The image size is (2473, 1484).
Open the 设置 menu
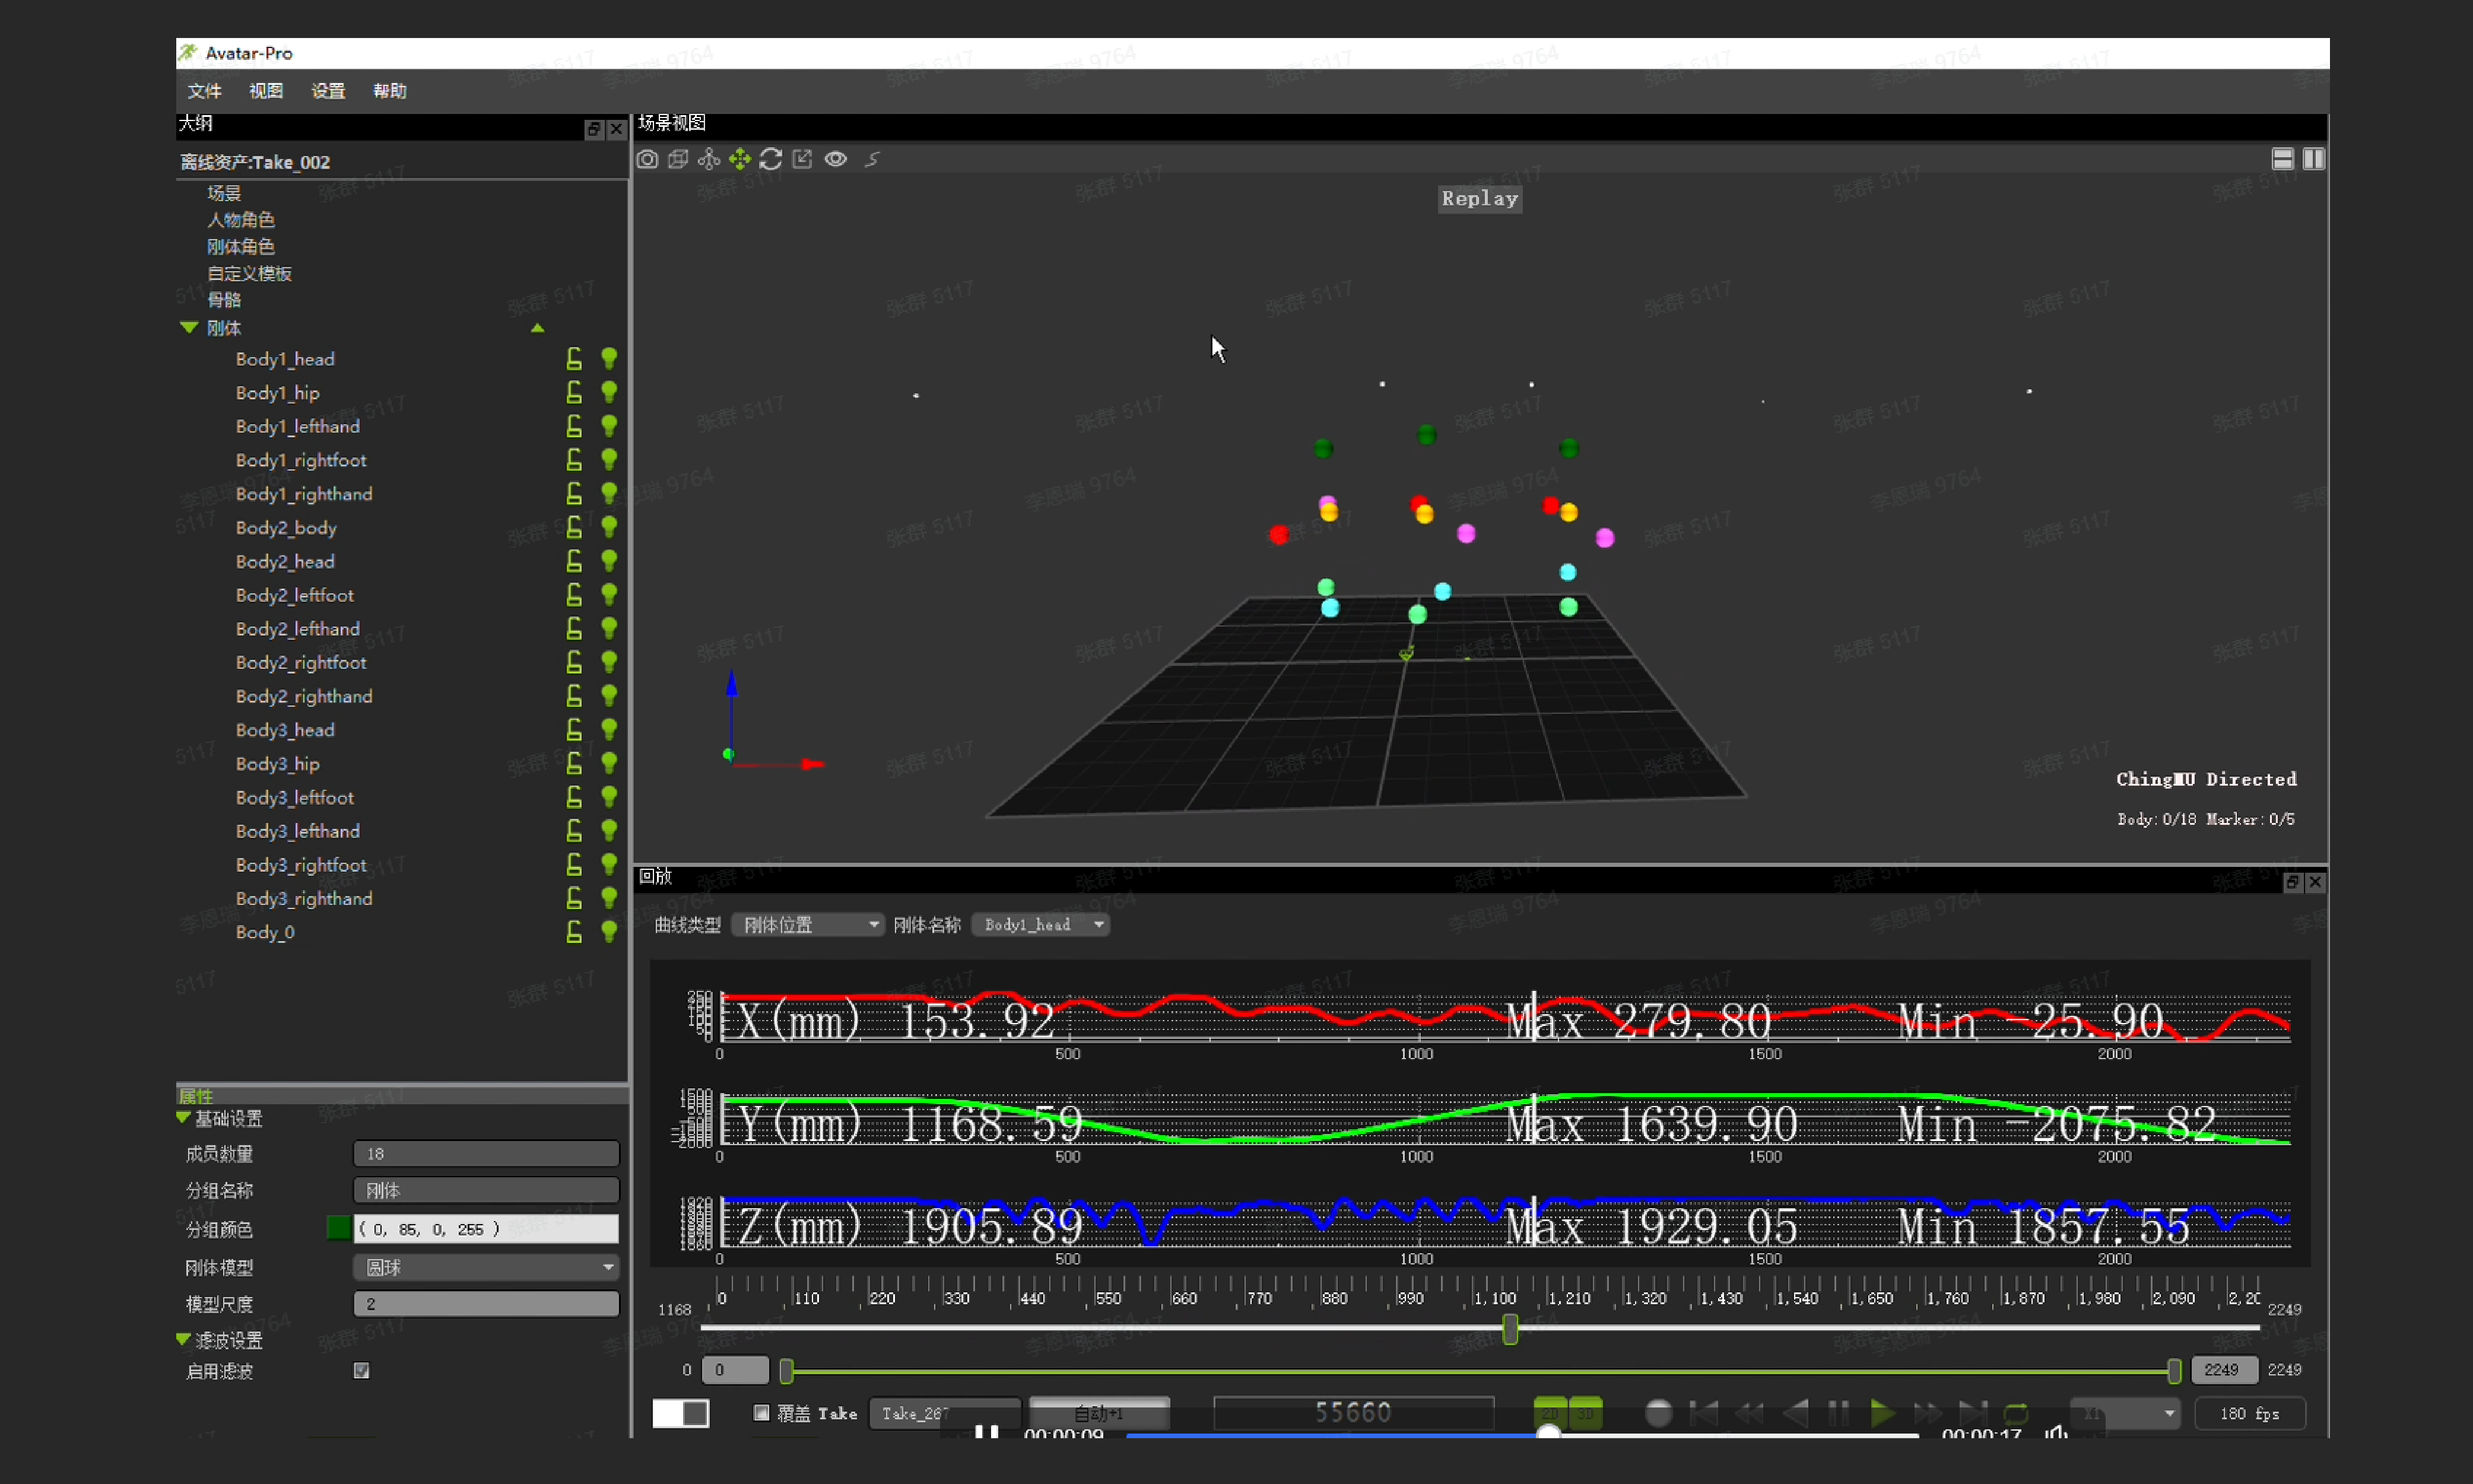click(x=328, y=91)
